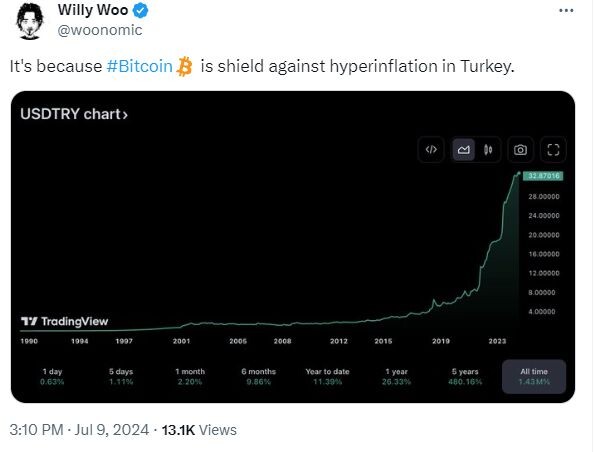Open chart in fullscreen mode icon

[x=553, y=150]
